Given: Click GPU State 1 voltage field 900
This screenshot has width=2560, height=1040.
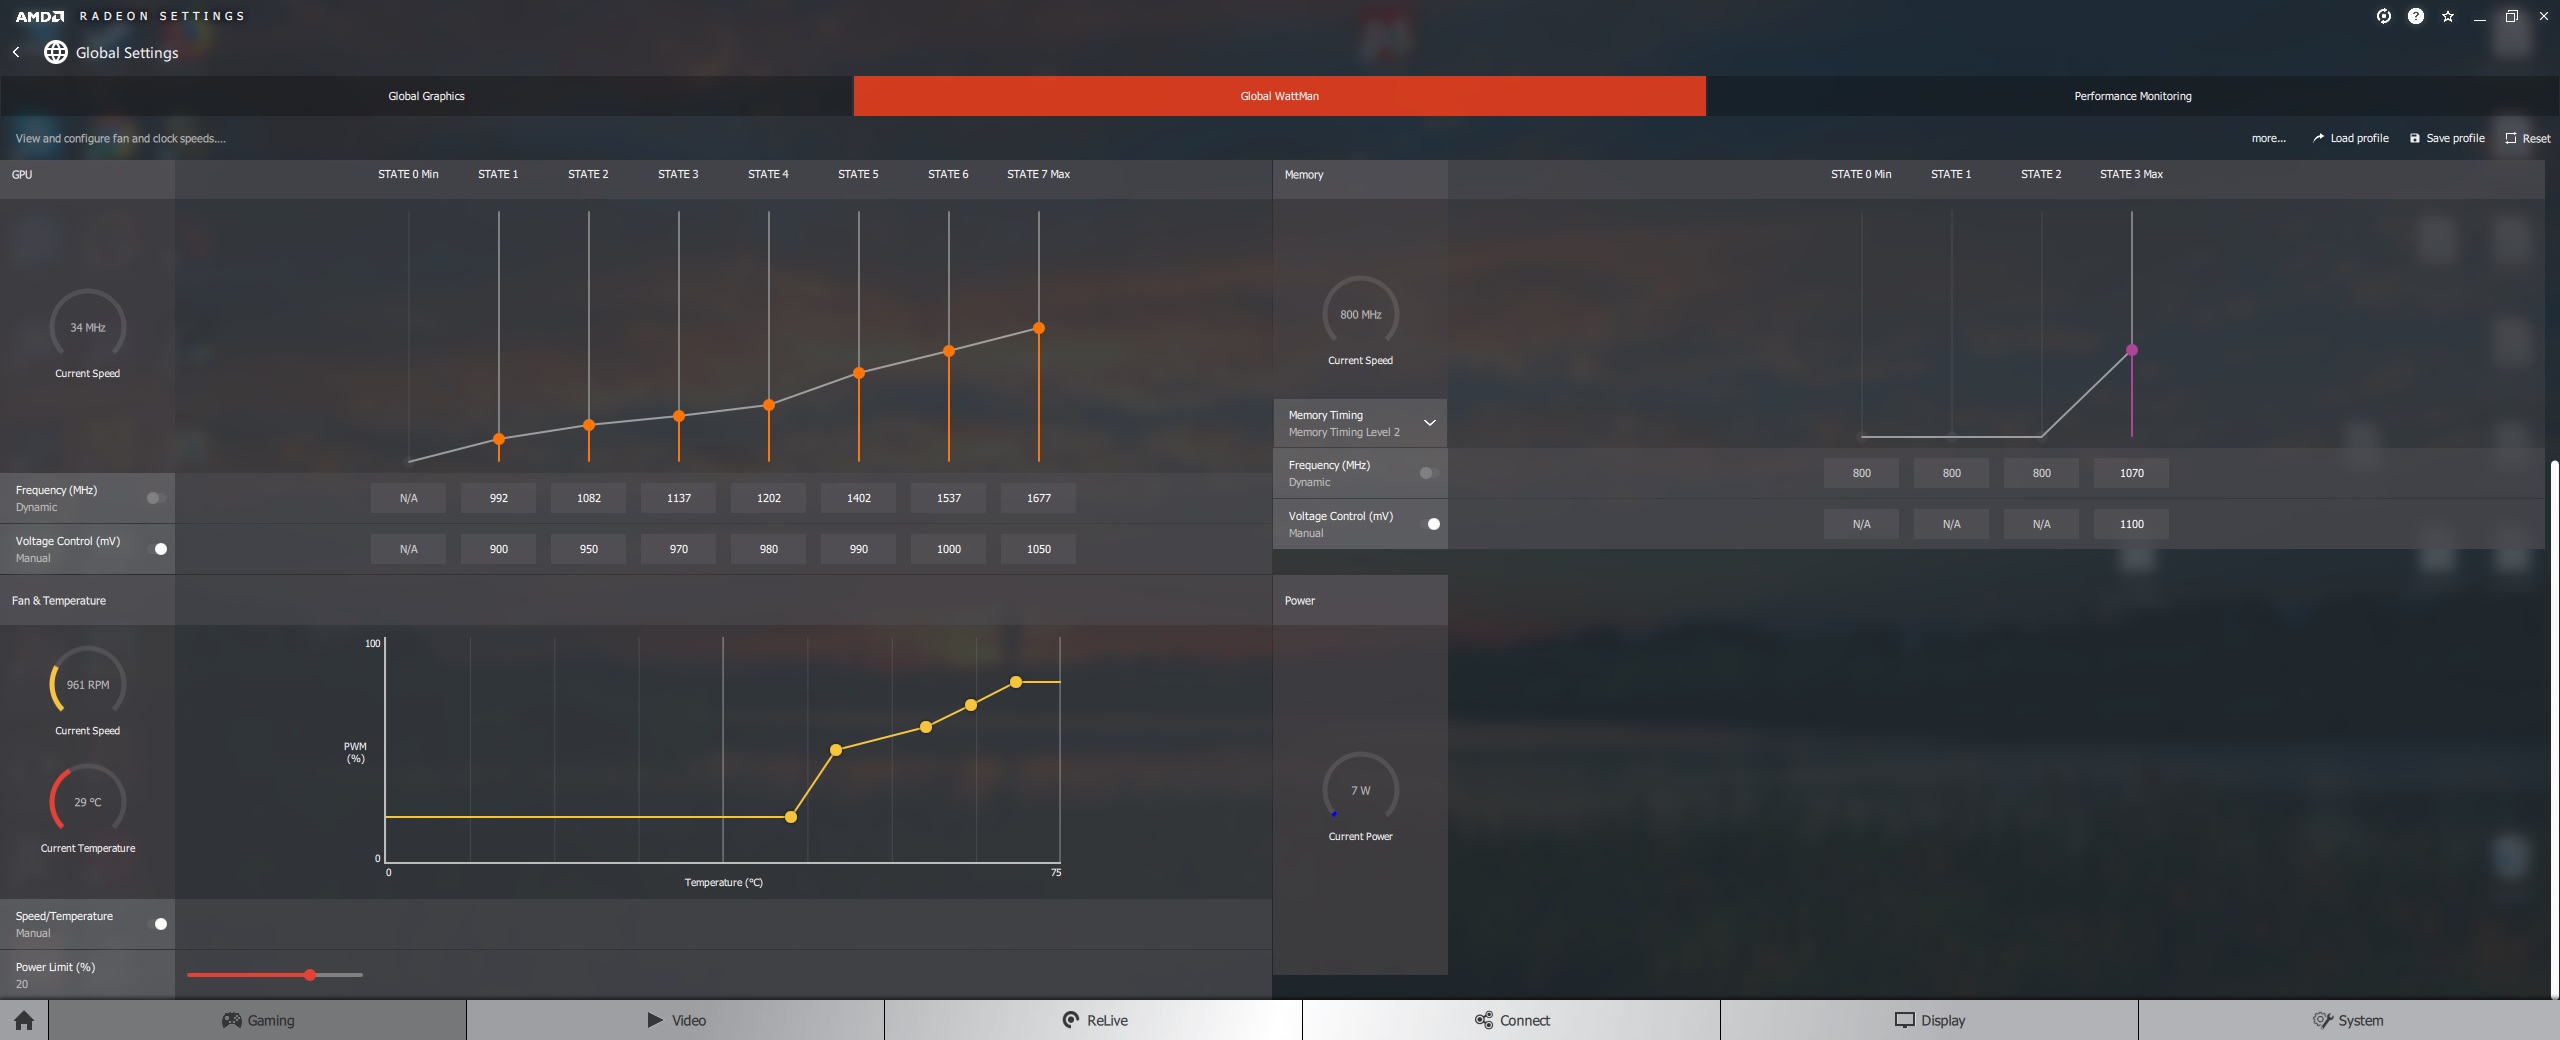Looking at the screenshot, I should point(499,549).
